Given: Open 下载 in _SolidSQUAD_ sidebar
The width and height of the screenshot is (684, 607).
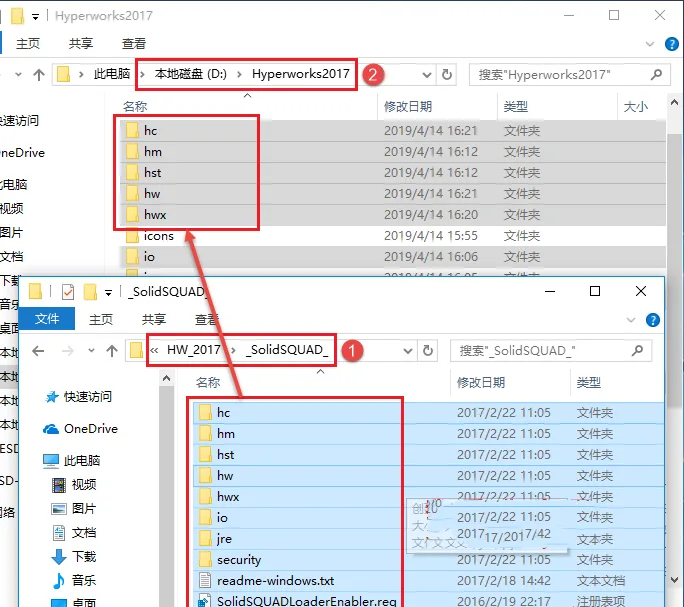Looking at the screenshot, I should point(74,556).
